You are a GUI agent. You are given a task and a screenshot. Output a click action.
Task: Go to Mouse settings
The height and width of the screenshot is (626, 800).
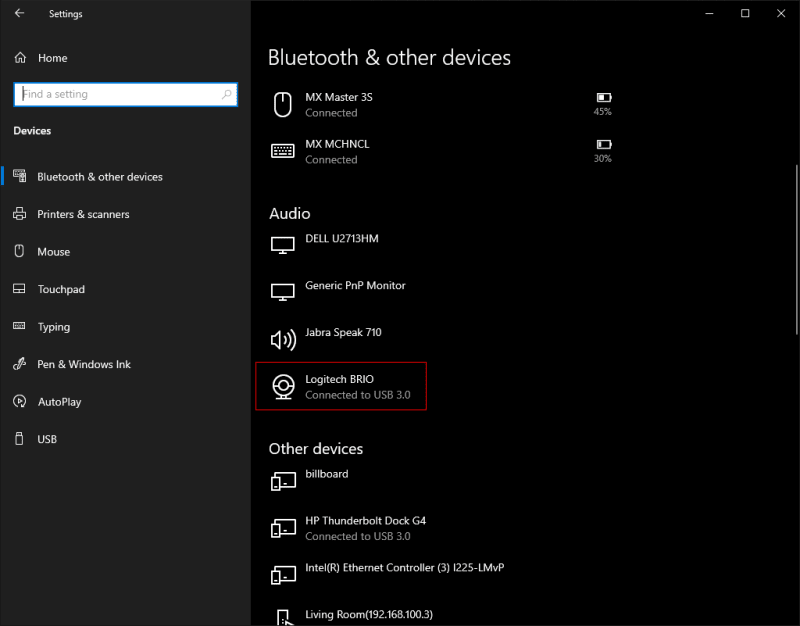(54, 252)
